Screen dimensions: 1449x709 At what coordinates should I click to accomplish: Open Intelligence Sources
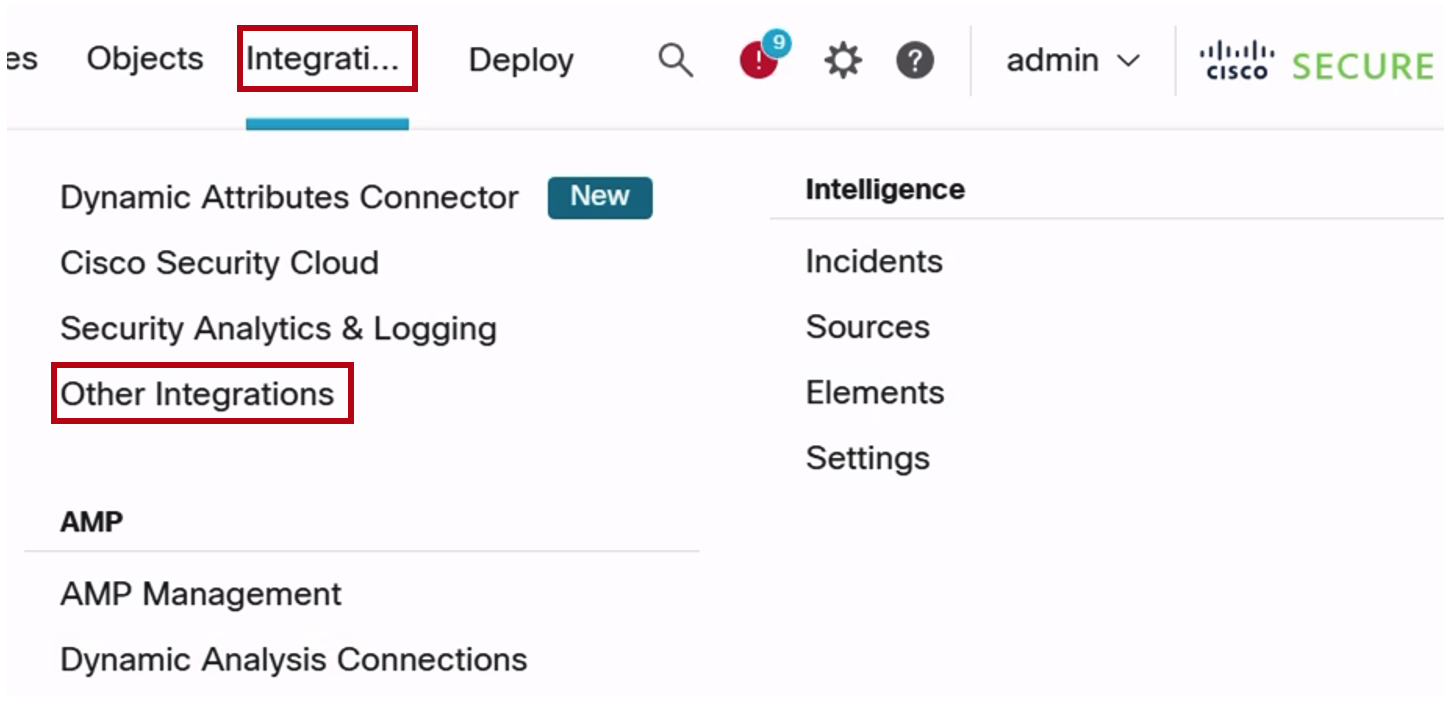[x=868, y=327]
